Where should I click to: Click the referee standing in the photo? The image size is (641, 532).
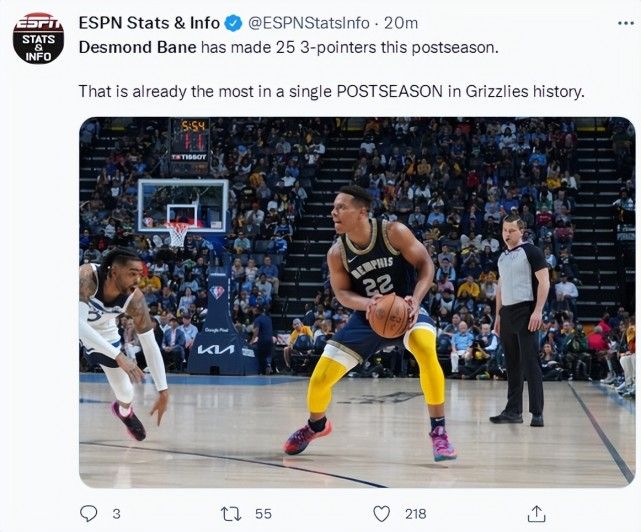(521, 315)
